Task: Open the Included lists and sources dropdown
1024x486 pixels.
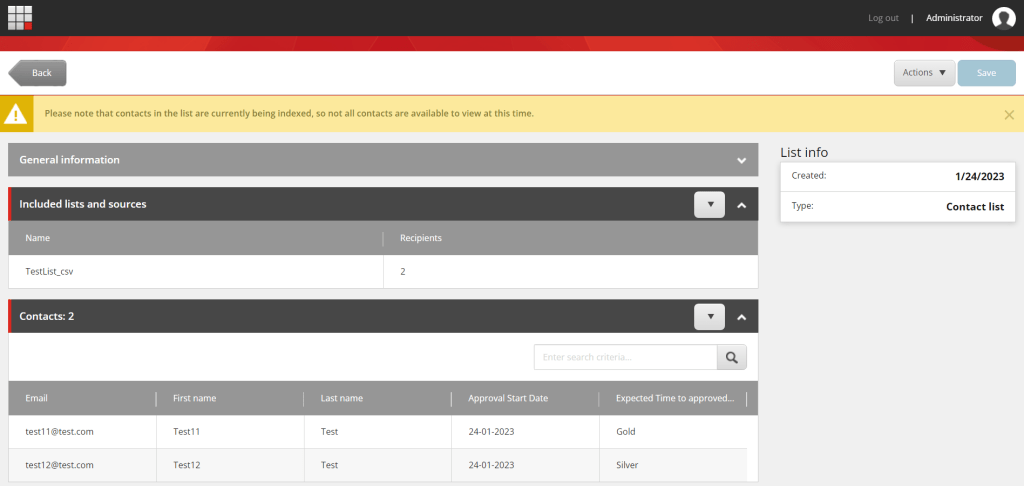Action: point(709,204)
